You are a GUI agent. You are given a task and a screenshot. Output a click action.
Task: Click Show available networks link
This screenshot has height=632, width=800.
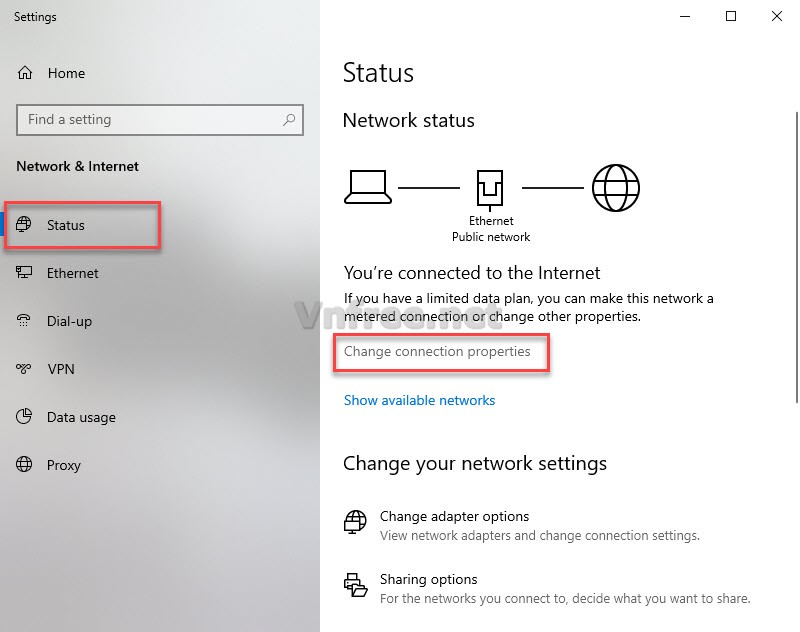point(419,400)
